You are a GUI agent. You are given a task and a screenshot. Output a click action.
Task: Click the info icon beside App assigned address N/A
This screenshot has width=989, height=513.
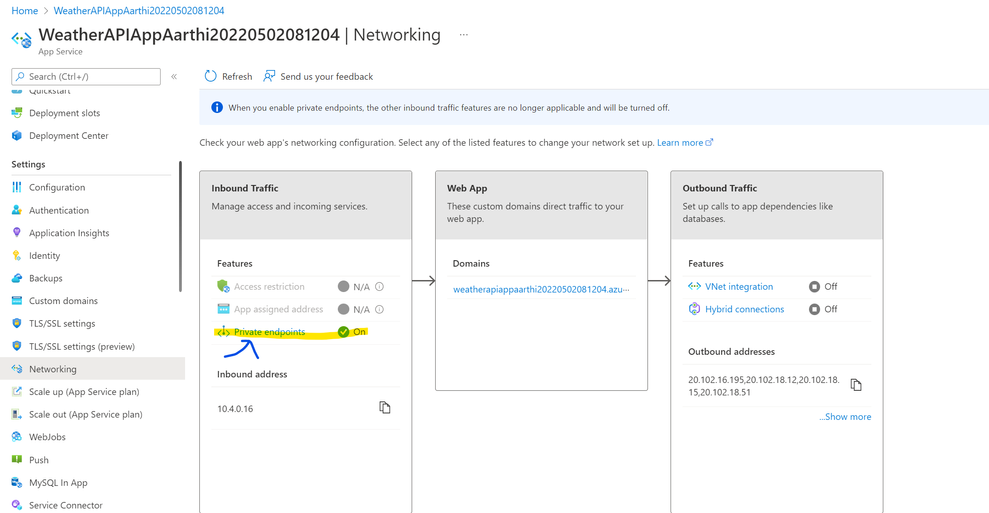pyautogui.click(x=380, y=309)
